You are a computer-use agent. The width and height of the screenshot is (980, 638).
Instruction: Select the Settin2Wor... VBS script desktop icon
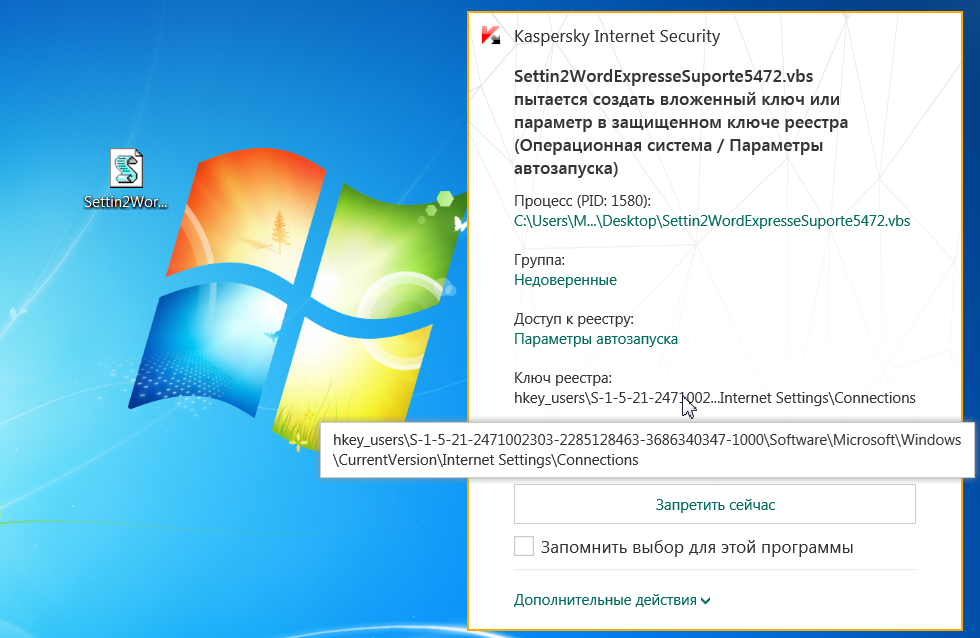pyautogui.click(x=126, y=168)
